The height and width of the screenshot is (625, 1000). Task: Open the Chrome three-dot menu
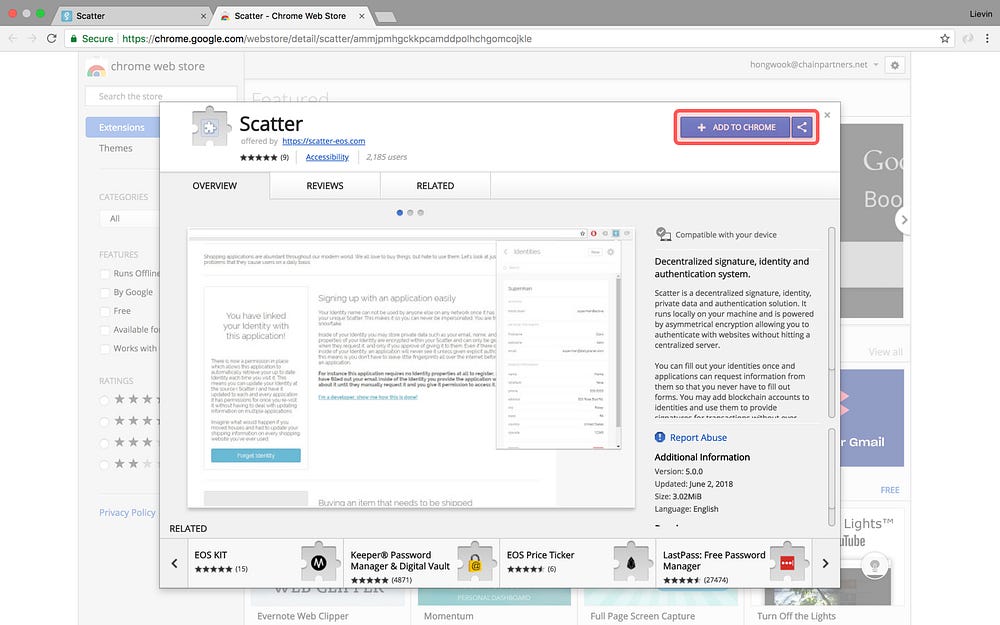(987, 38)
